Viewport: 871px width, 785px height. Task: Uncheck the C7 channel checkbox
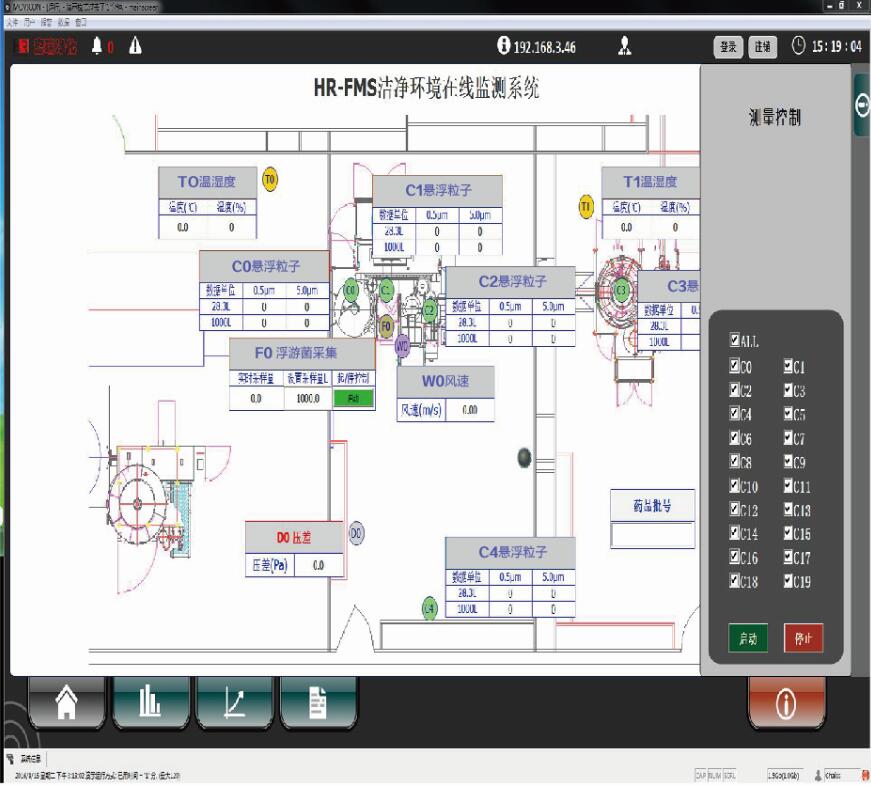(789, 438)
